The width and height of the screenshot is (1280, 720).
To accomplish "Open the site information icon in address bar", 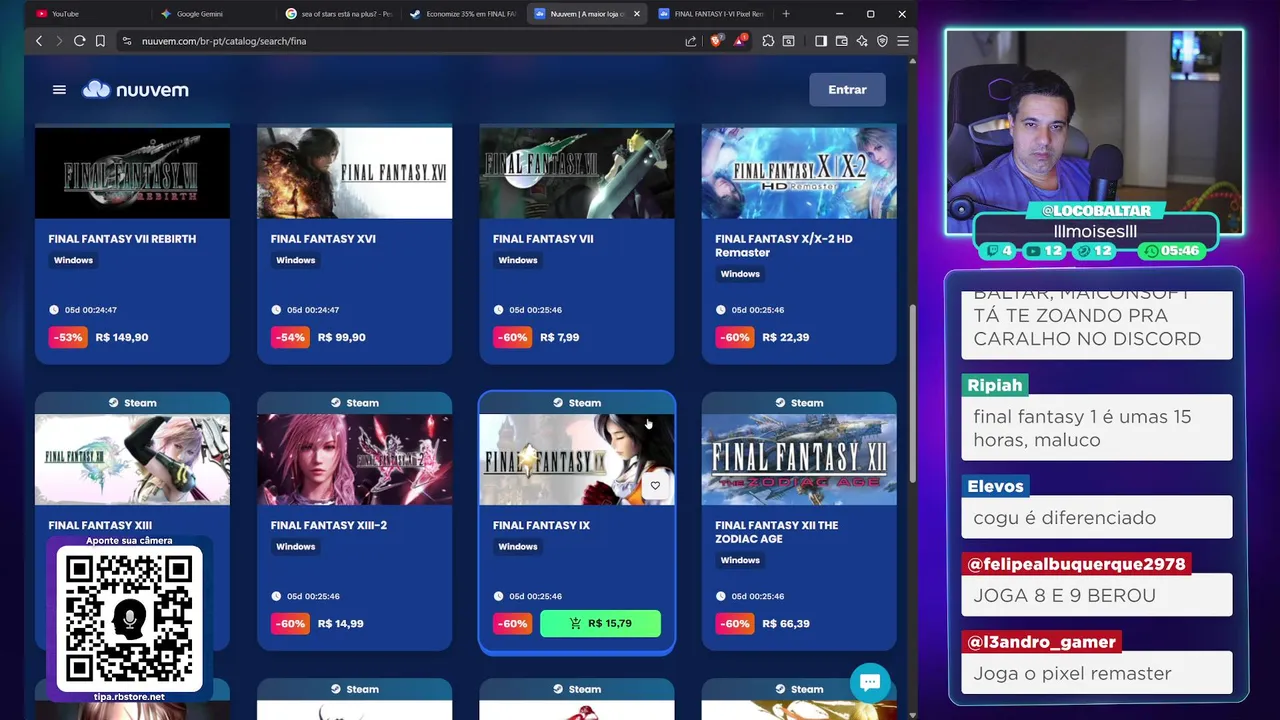I will tap(127, 41).
